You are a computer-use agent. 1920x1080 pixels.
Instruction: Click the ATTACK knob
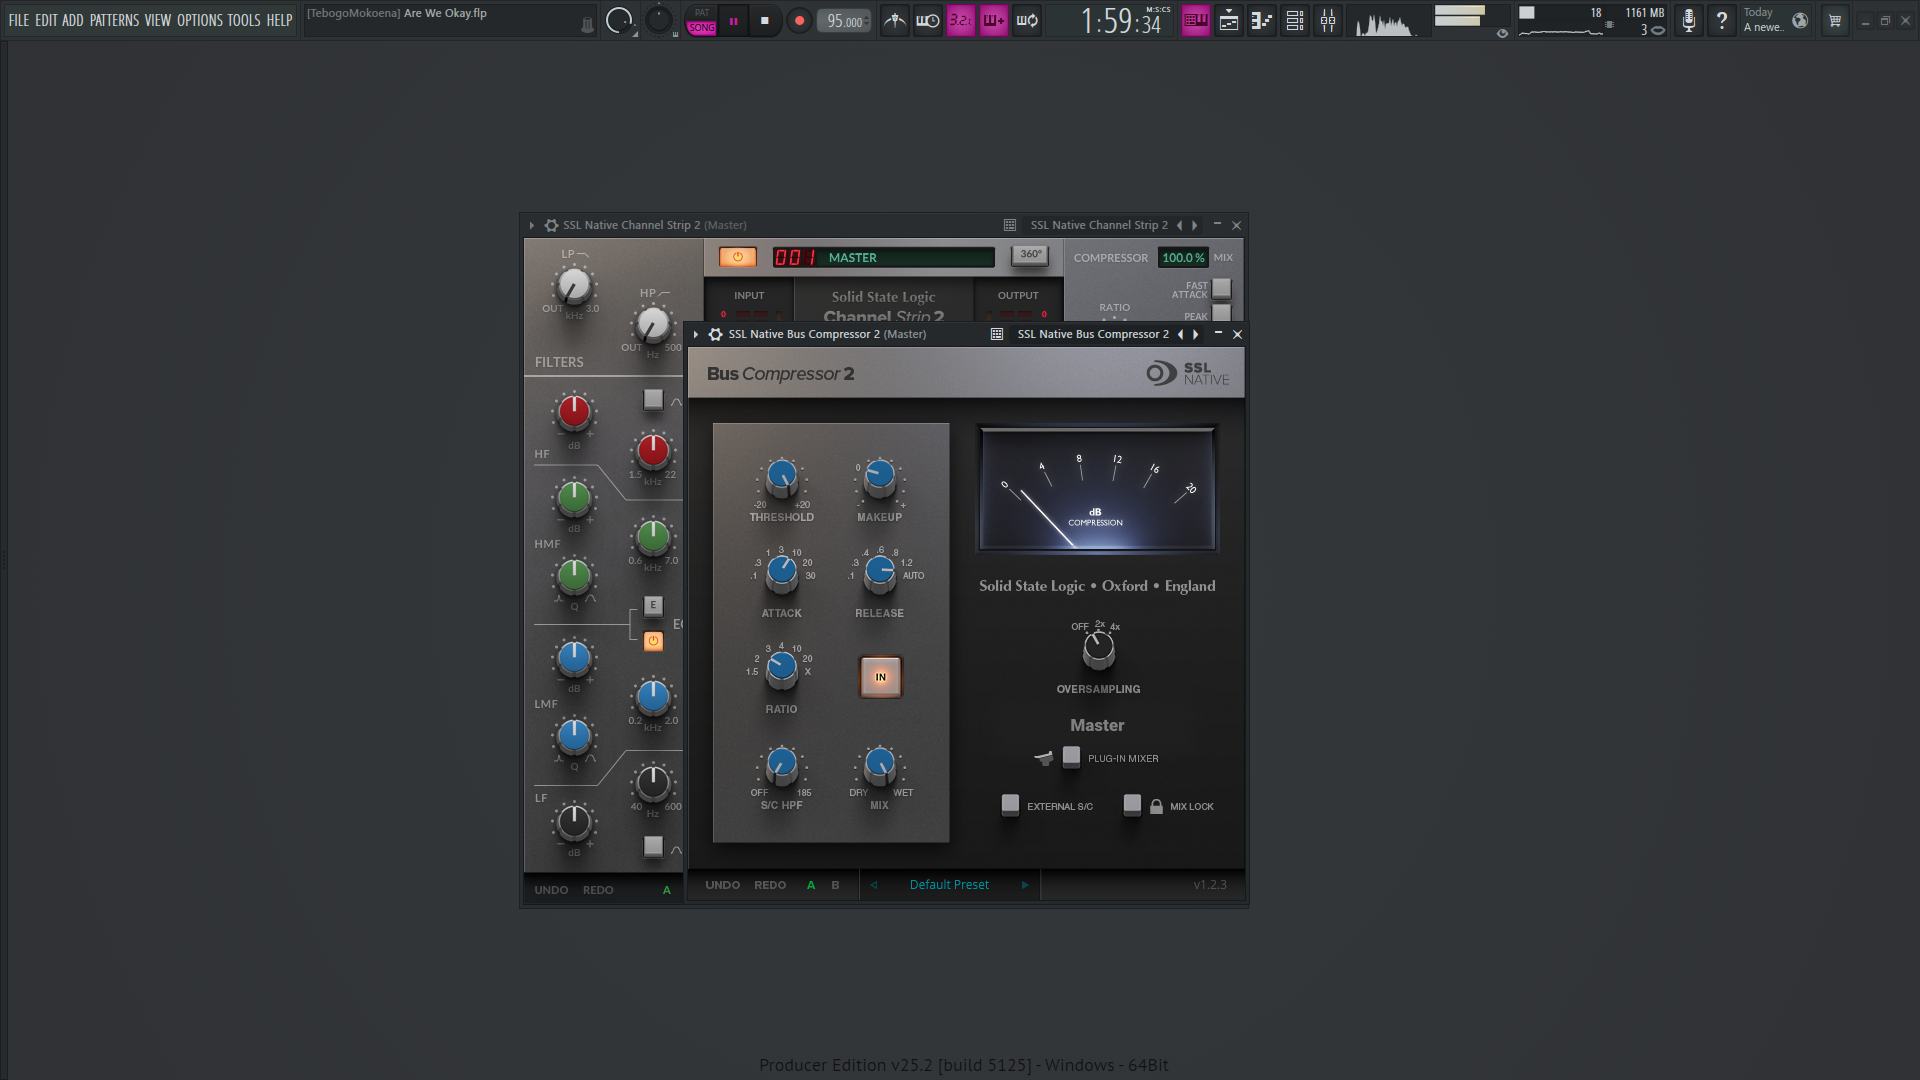click(x=782, y=573)
